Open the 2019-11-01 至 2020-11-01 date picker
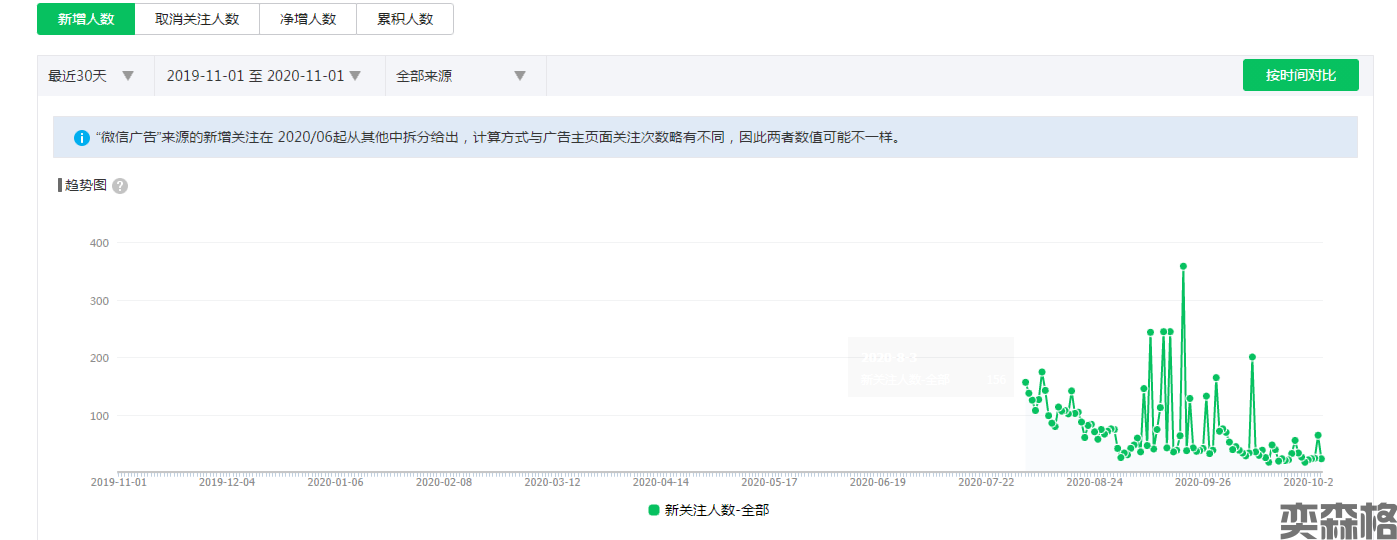Screen dimensions: 1397x540 pos(263,76)
